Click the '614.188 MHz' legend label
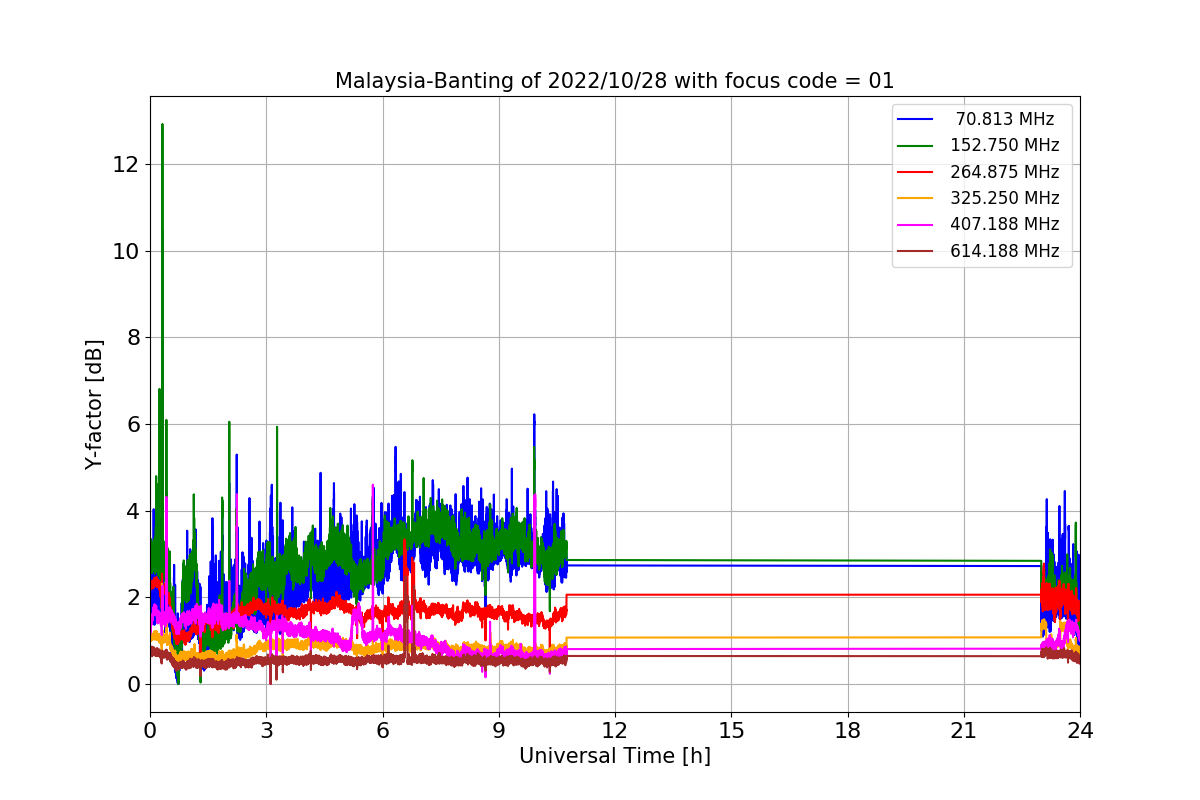This screenshot has height=800, width=1200. pos(1005,251)
